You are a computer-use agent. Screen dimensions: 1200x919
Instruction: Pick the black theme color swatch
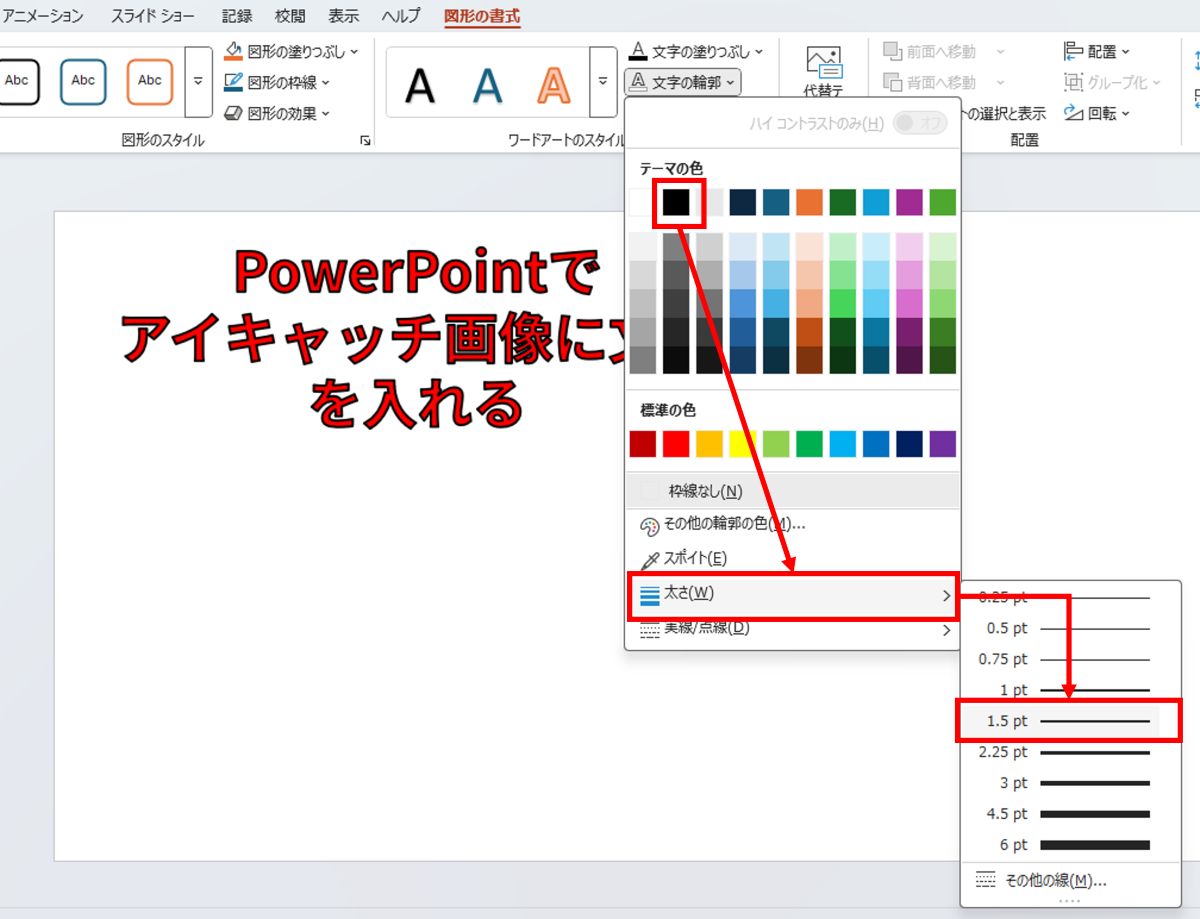pos(677,202)
